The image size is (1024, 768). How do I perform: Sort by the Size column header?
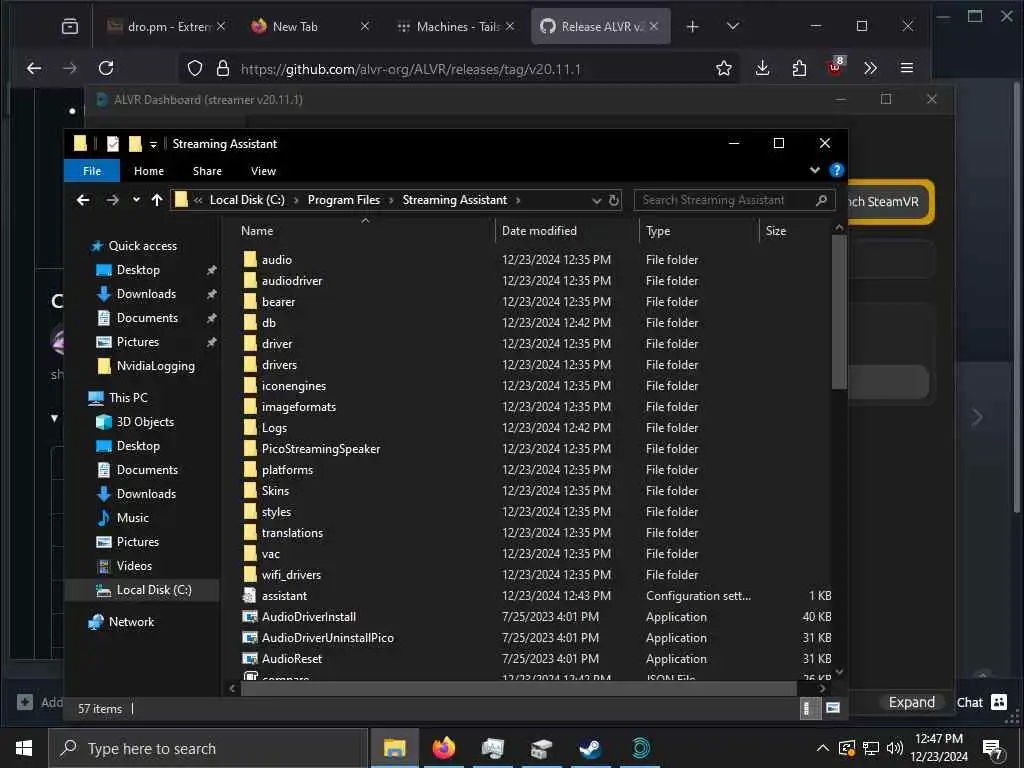click(776, 231)
